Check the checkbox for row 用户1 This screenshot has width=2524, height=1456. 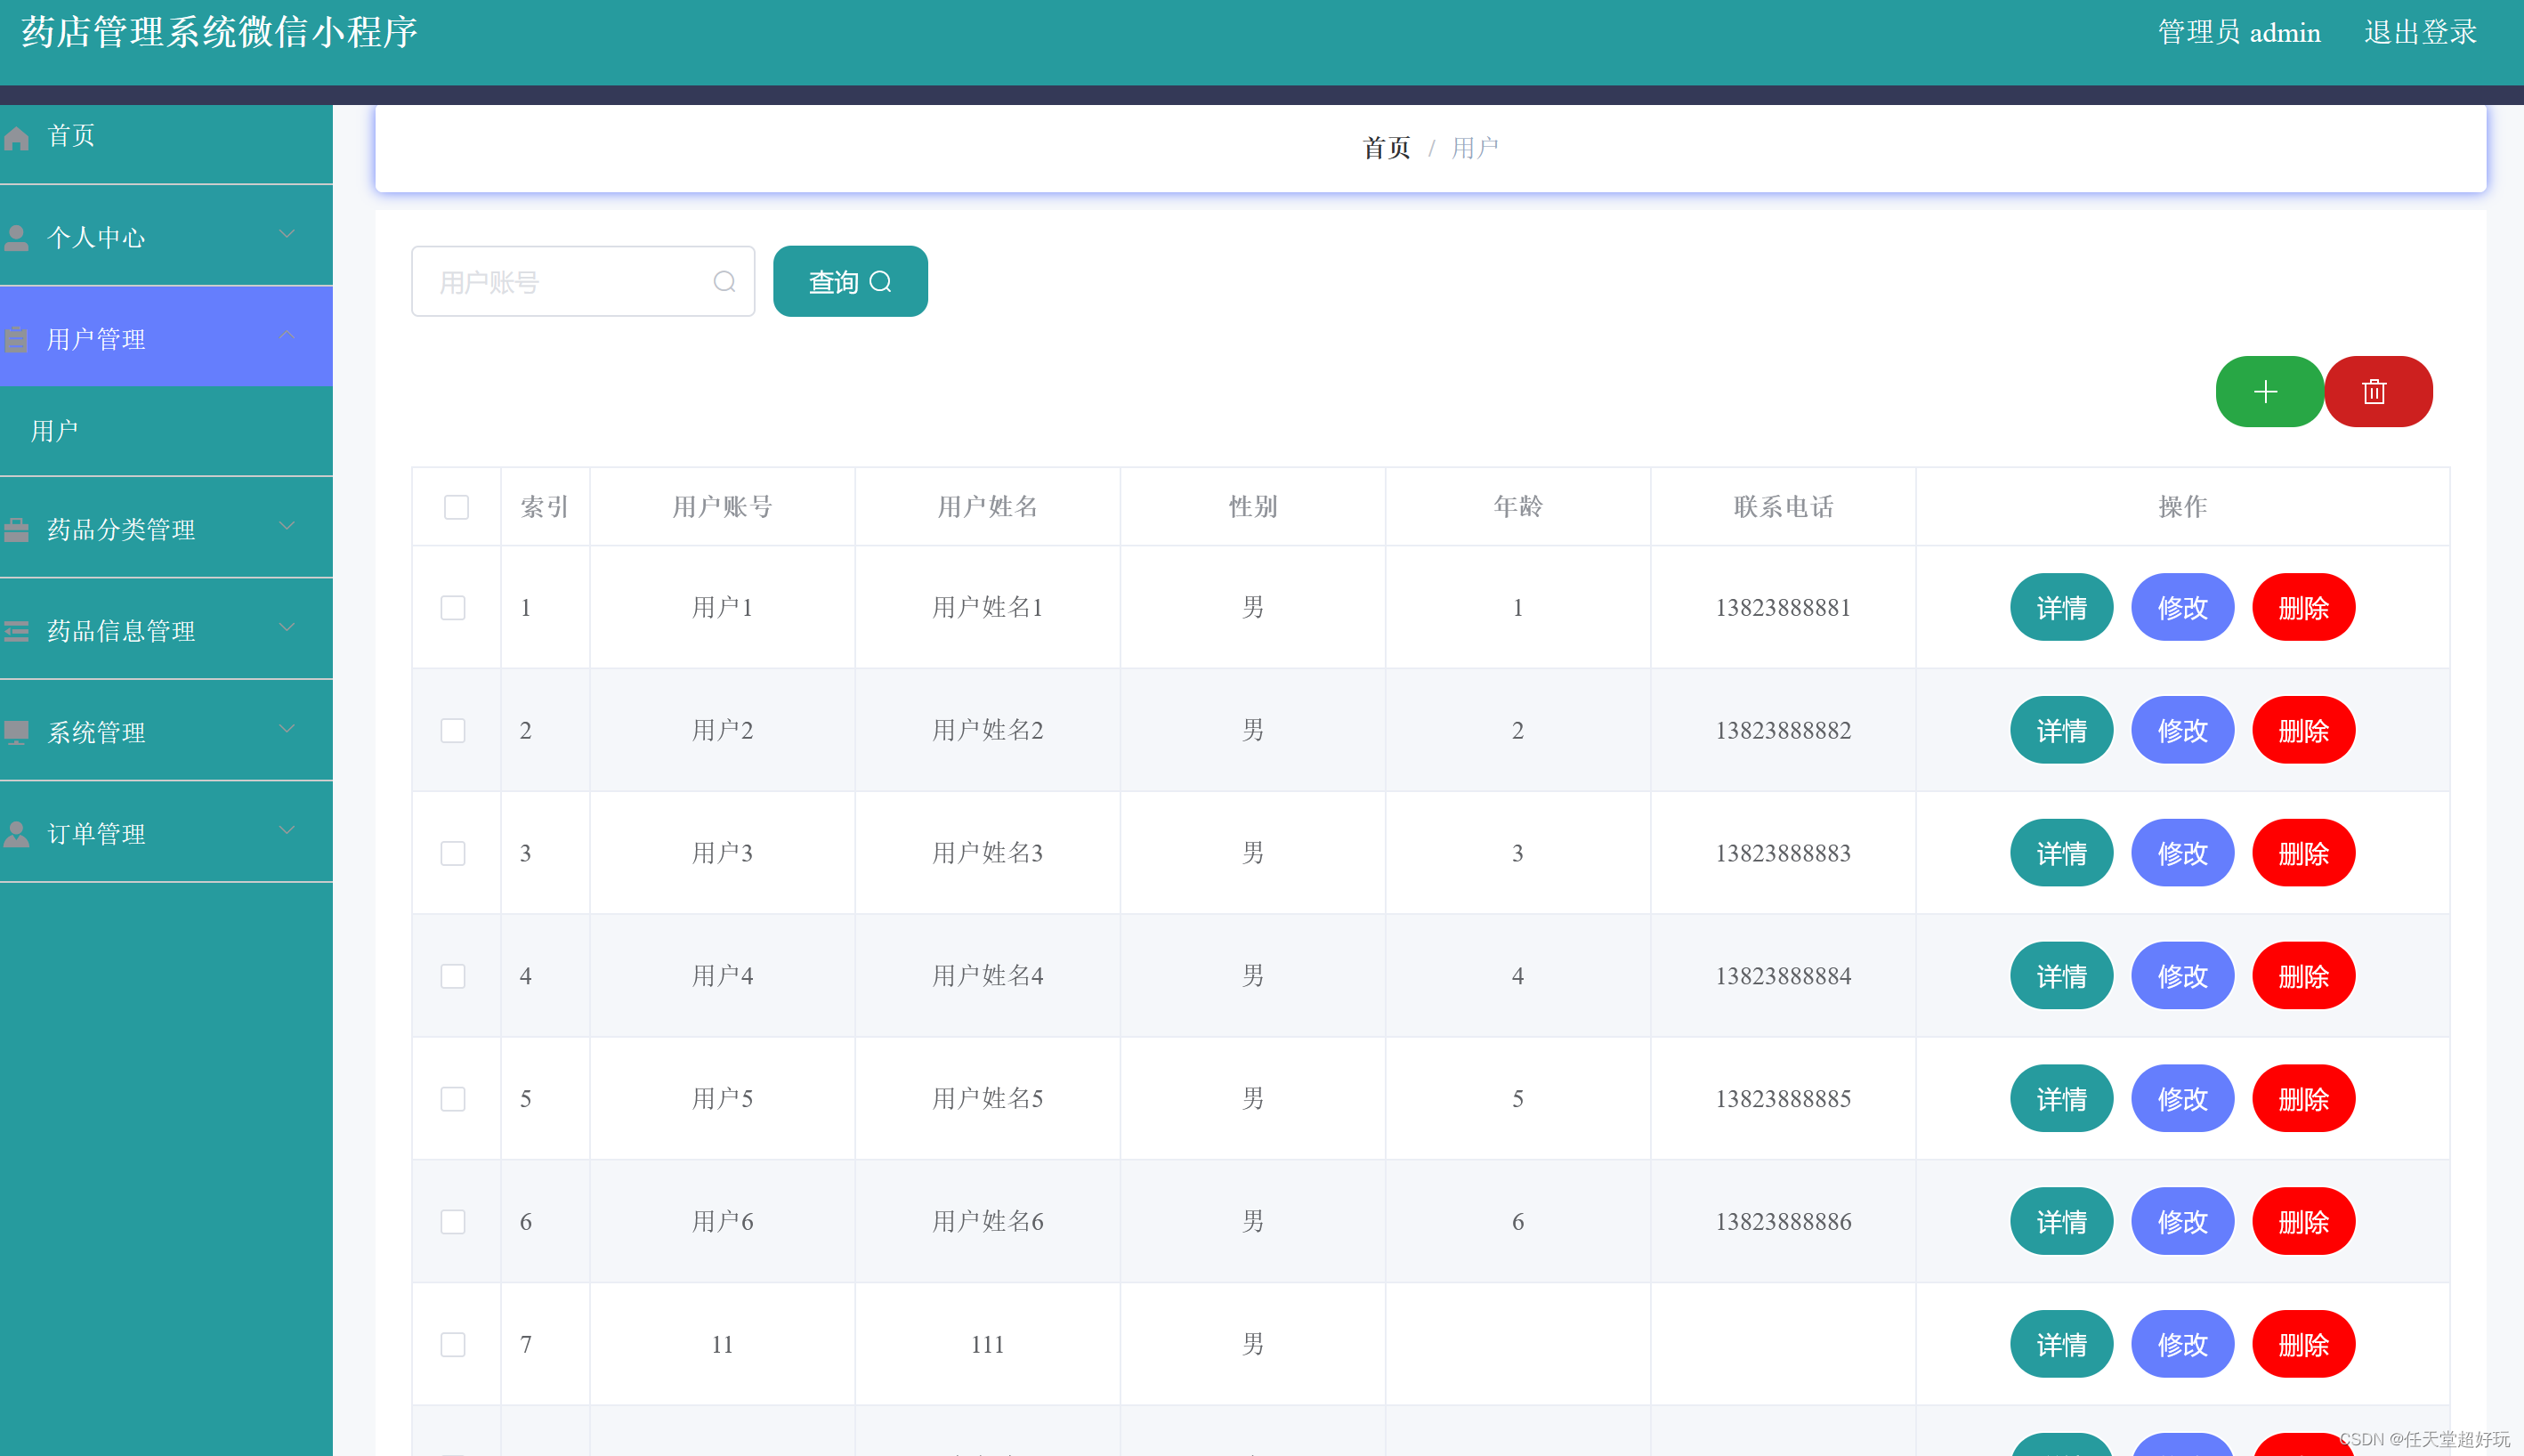pyautogui.click(x=453, y=608)
